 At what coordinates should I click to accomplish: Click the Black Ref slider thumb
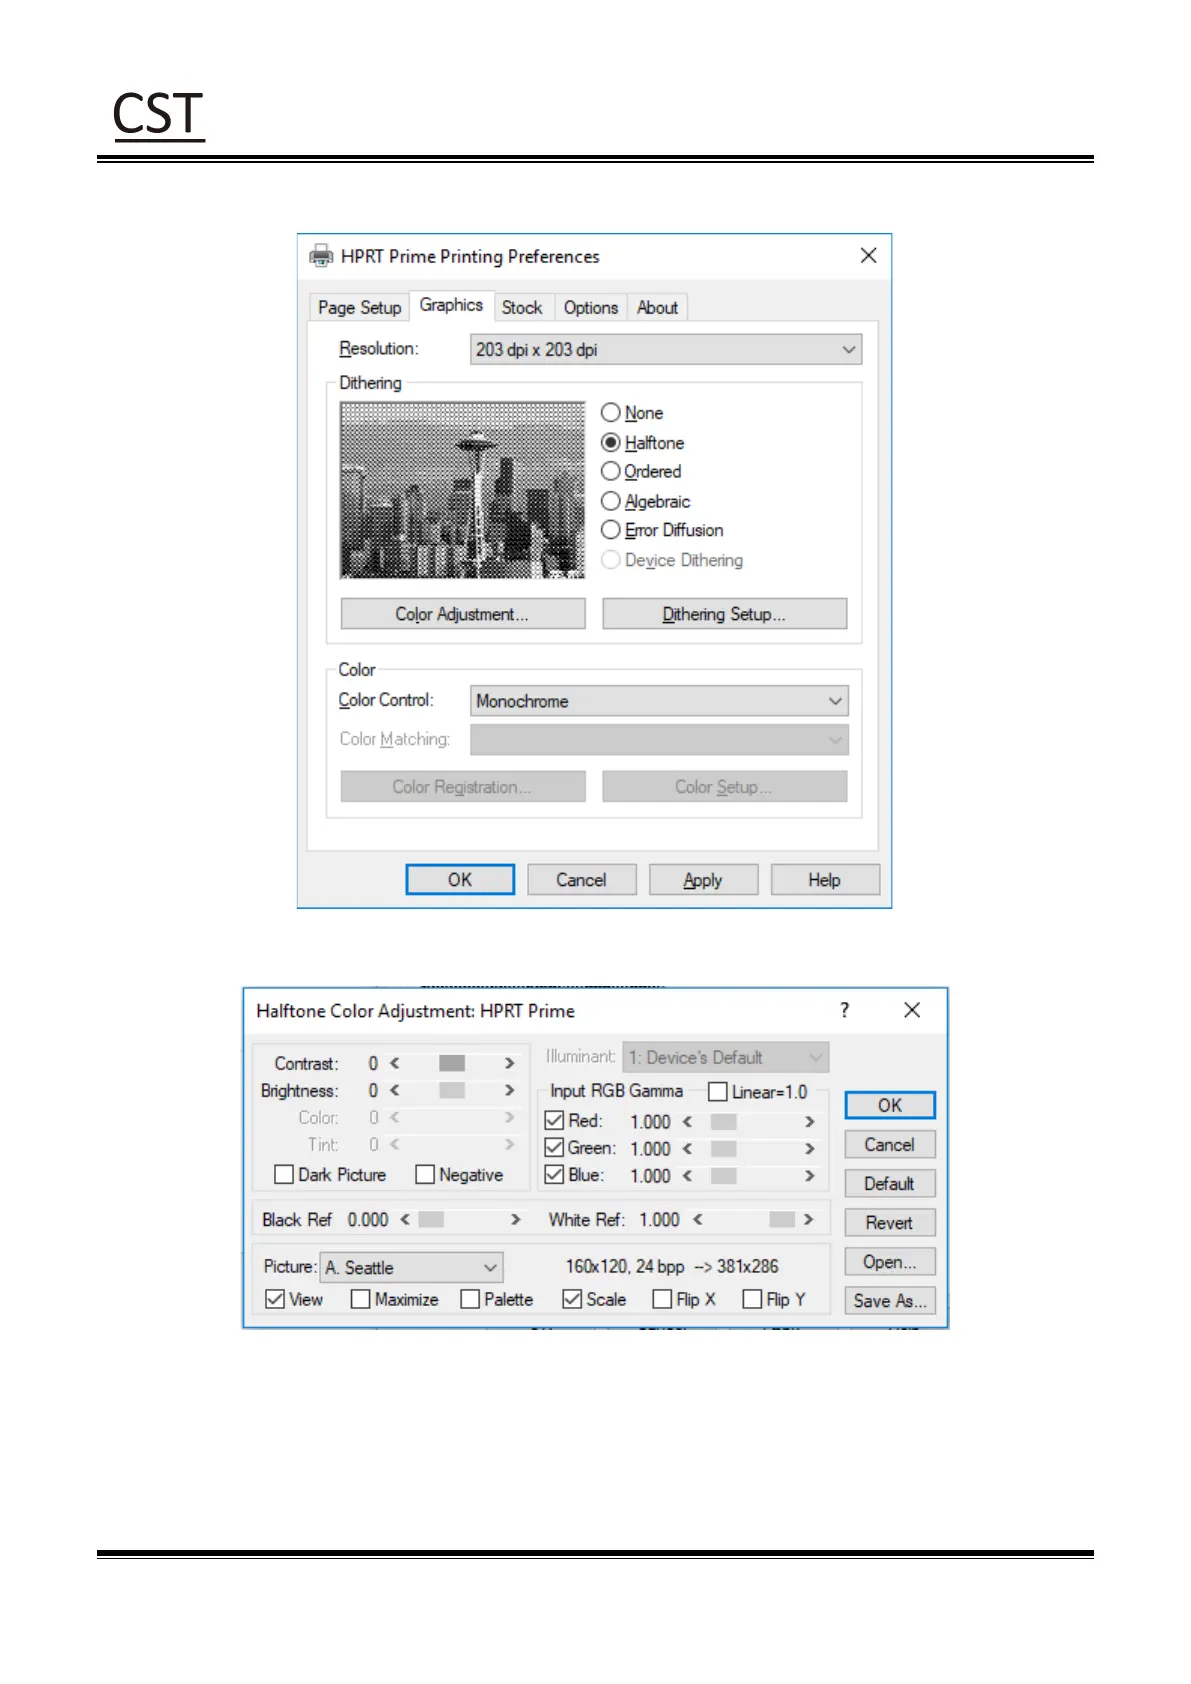(431, 1219)
